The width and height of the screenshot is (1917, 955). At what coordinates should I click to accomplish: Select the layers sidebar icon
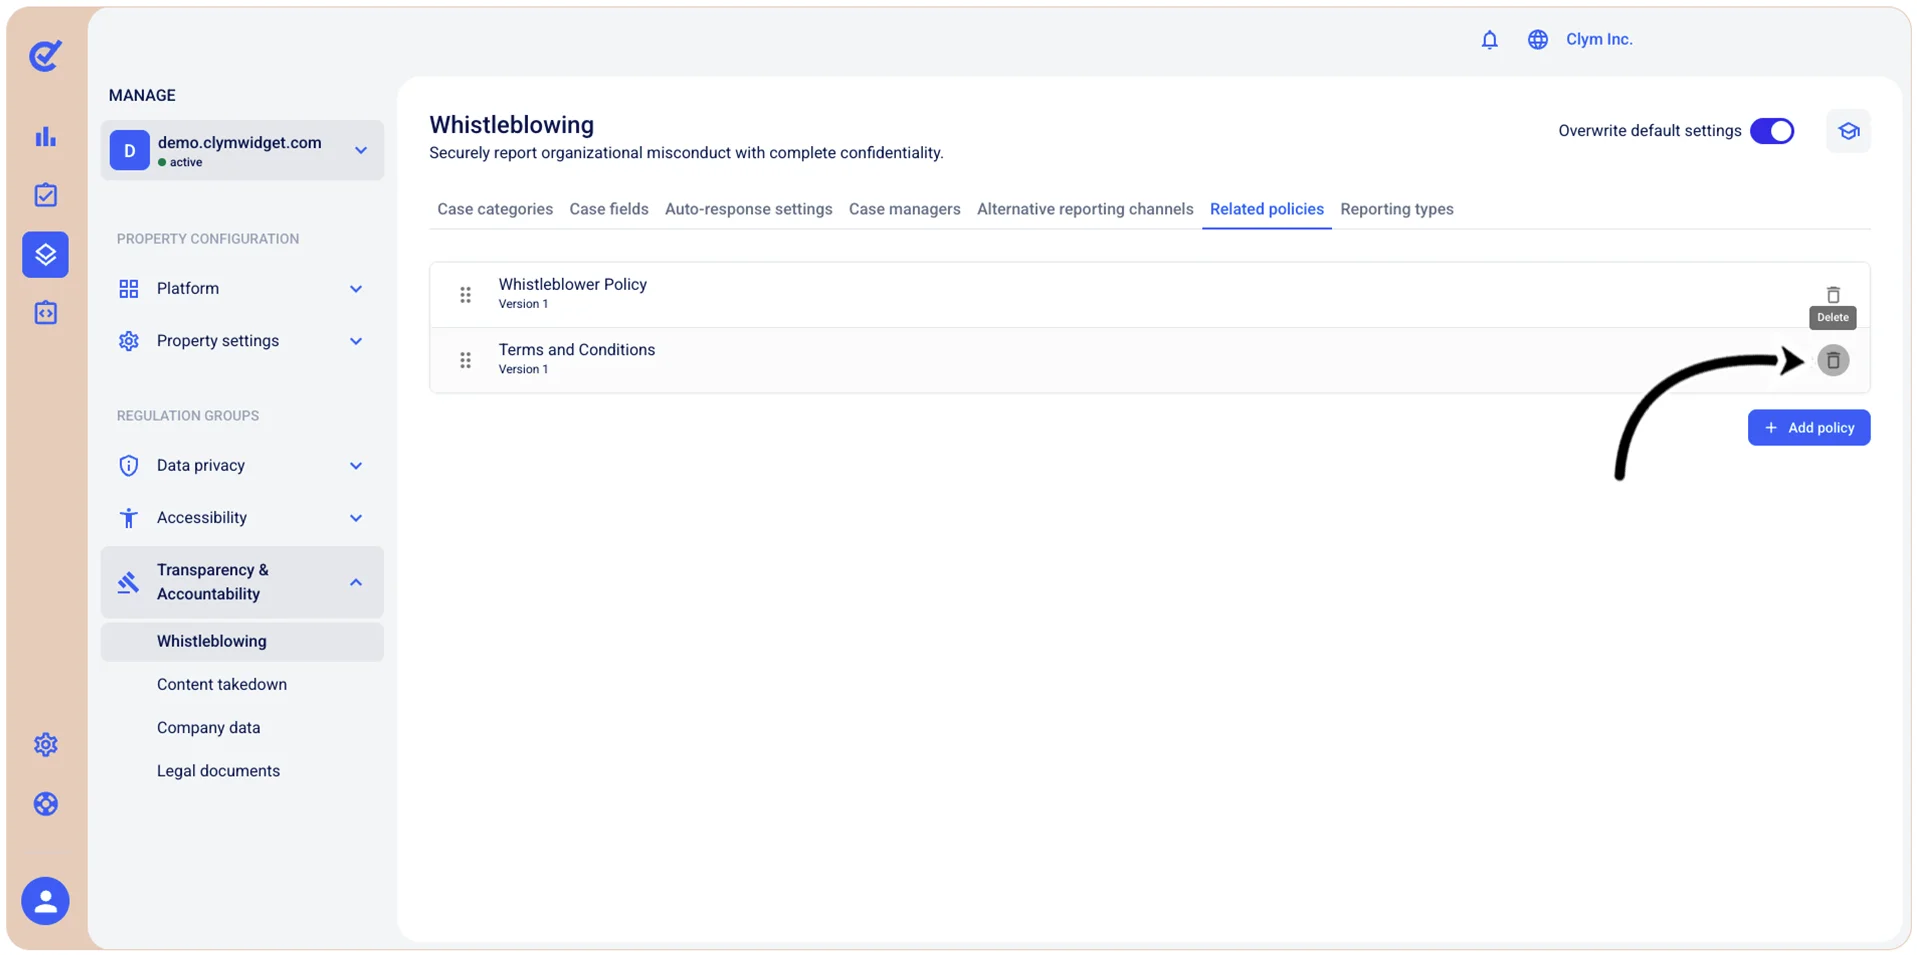coord(45,254)
